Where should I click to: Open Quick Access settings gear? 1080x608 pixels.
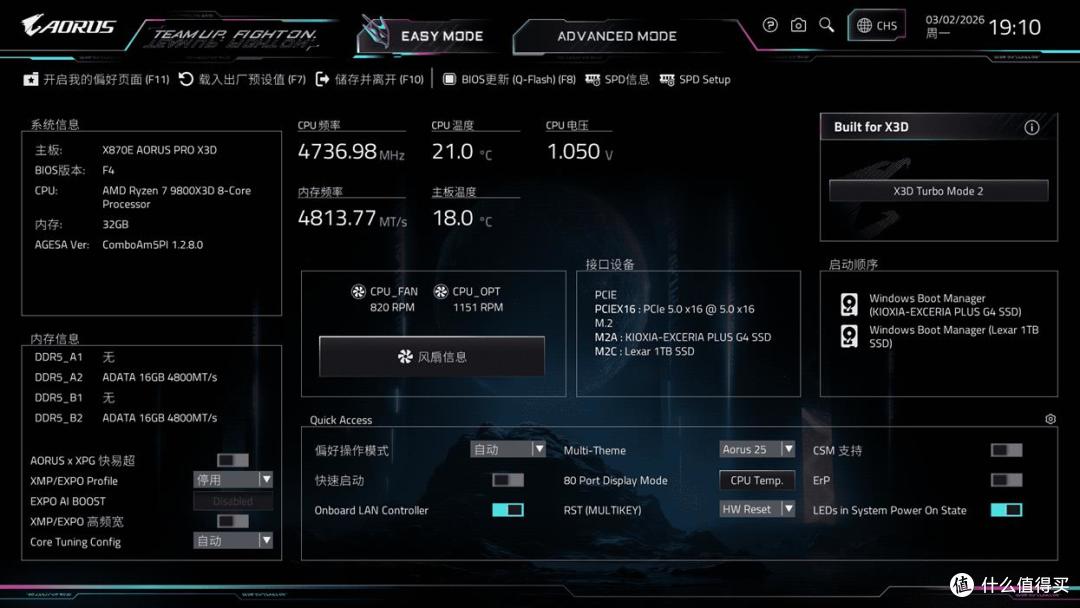coord(1050,419)
